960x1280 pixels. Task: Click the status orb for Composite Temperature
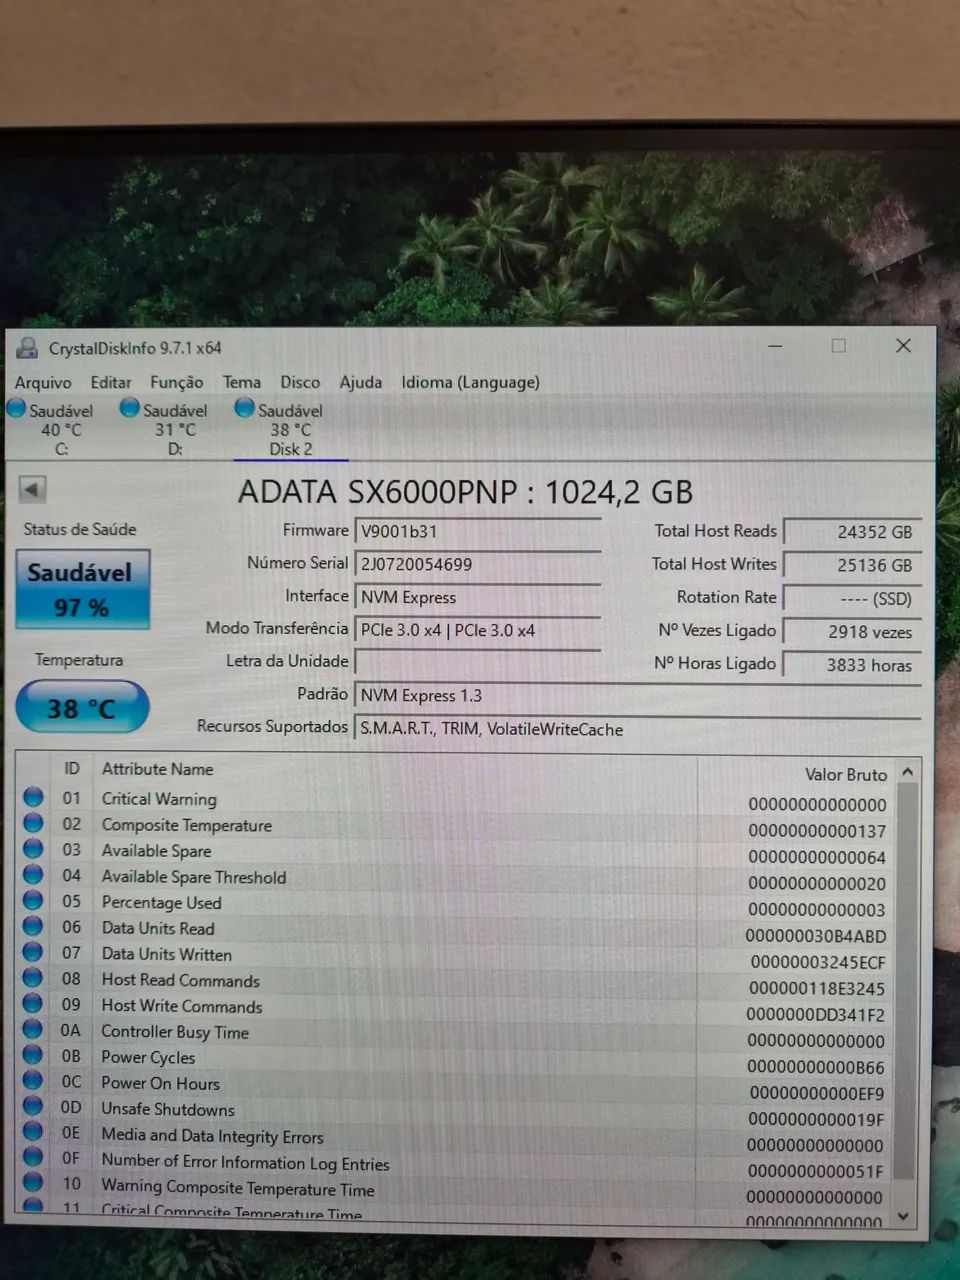pos(33,823)
